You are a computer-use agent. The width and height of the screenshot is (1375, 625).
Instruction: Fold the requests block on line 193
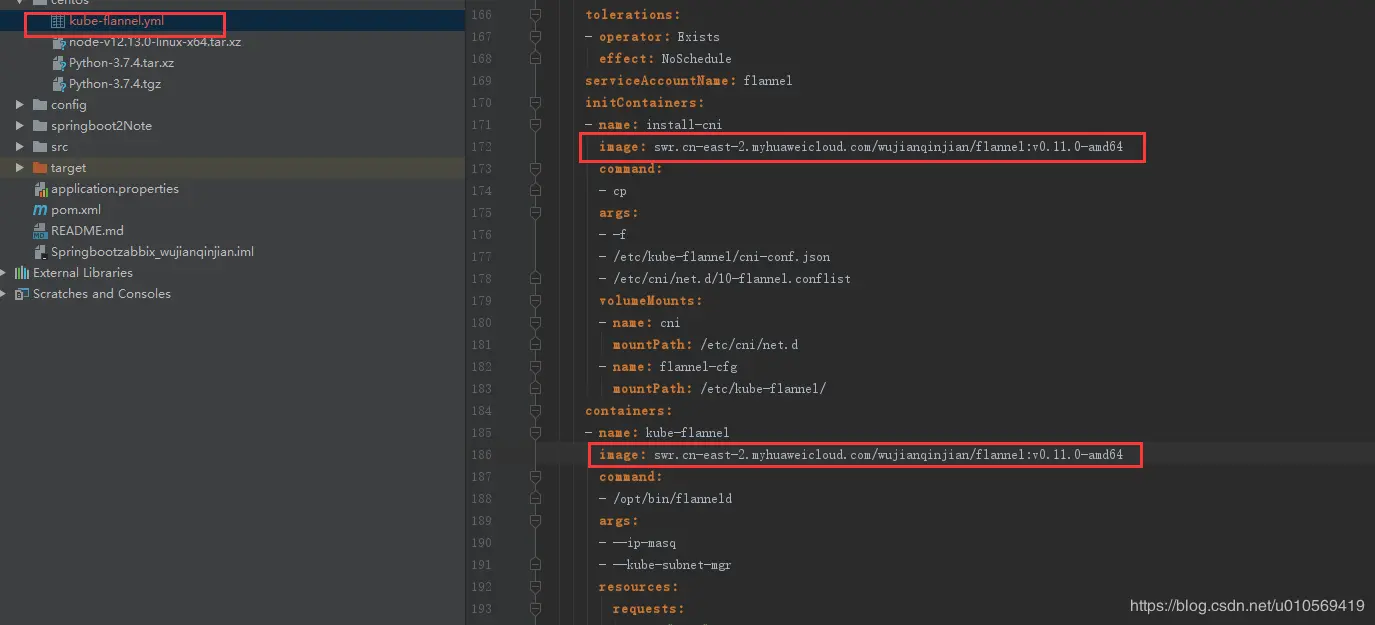click(536, 609)
